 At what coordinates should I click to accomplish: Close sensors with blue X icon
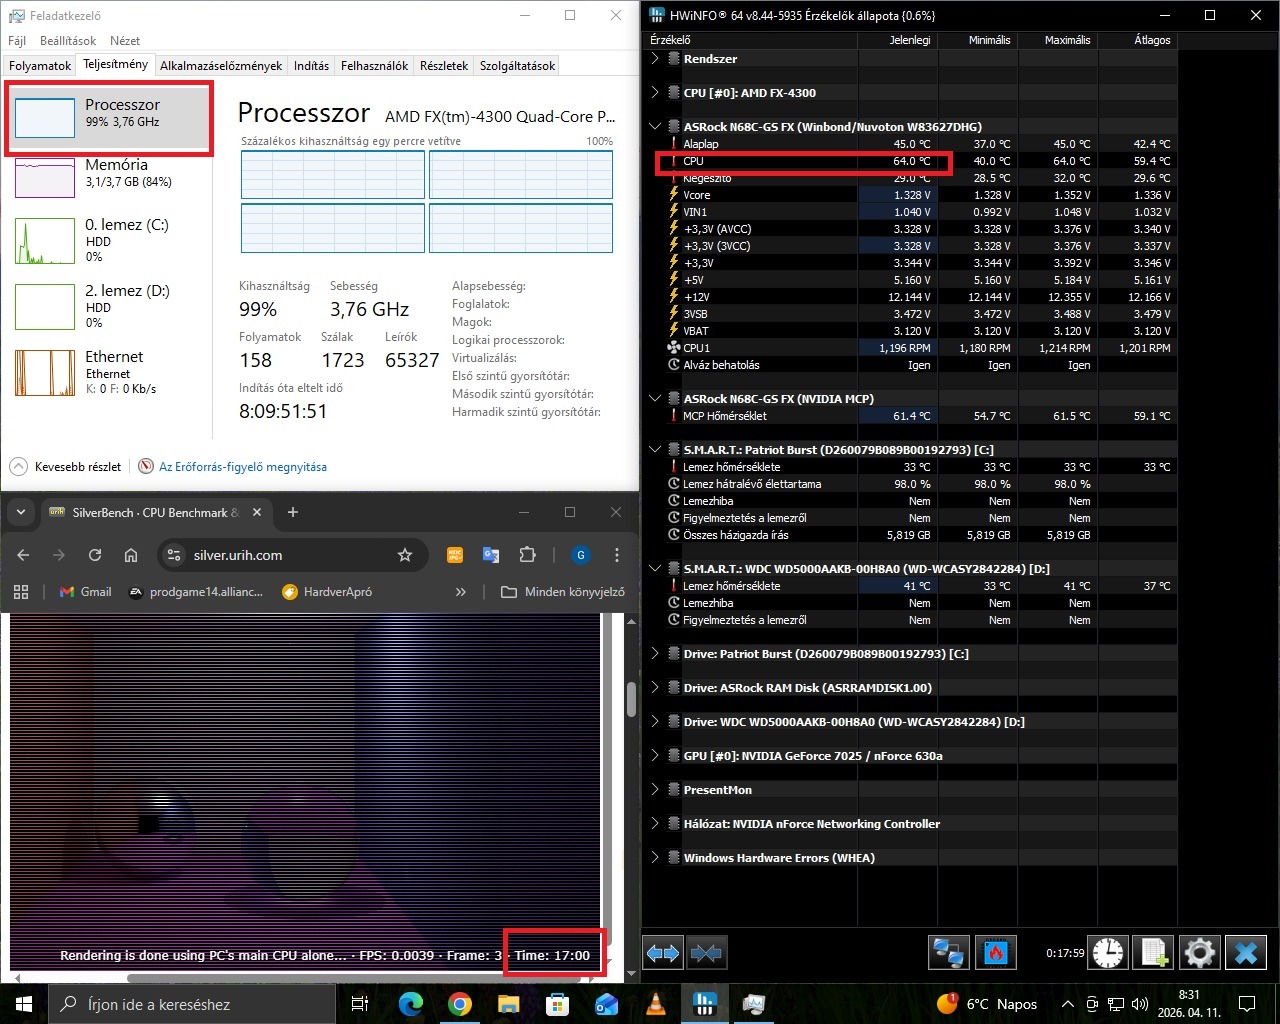coord(1246,953)
